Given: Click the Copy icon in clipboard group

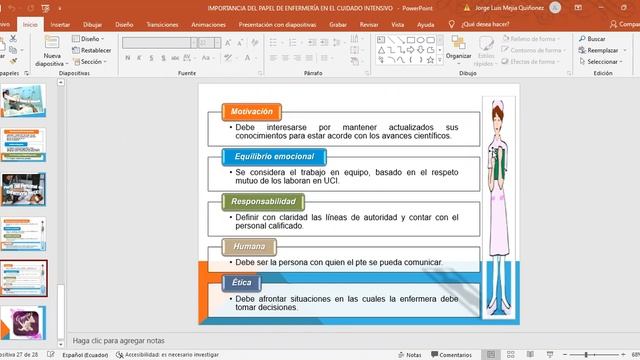Looking at the screenshot, I should click(13, 50).
